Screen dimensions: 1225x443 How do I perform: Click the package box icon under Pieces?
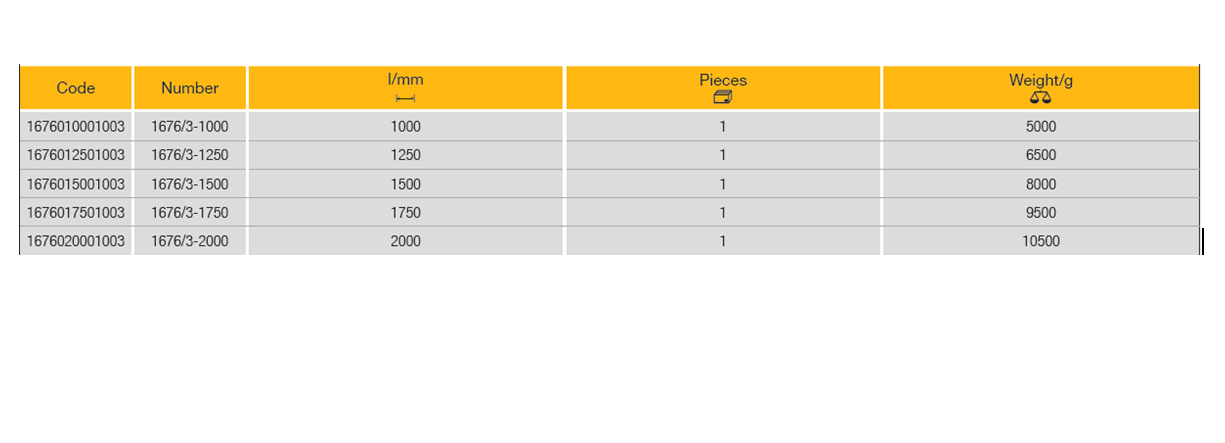[x=723, y=97]
